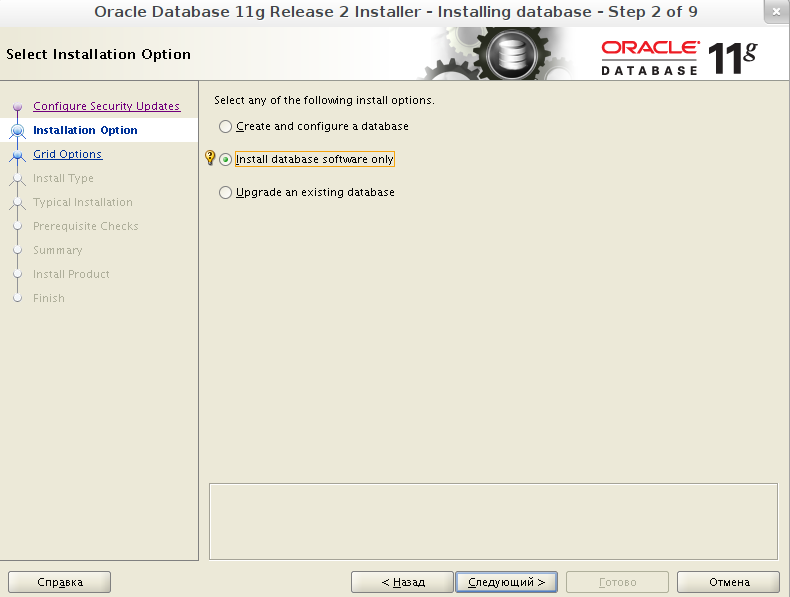Click the Отмена cancel button
The image size is (790, 597).
coord(729,582)
